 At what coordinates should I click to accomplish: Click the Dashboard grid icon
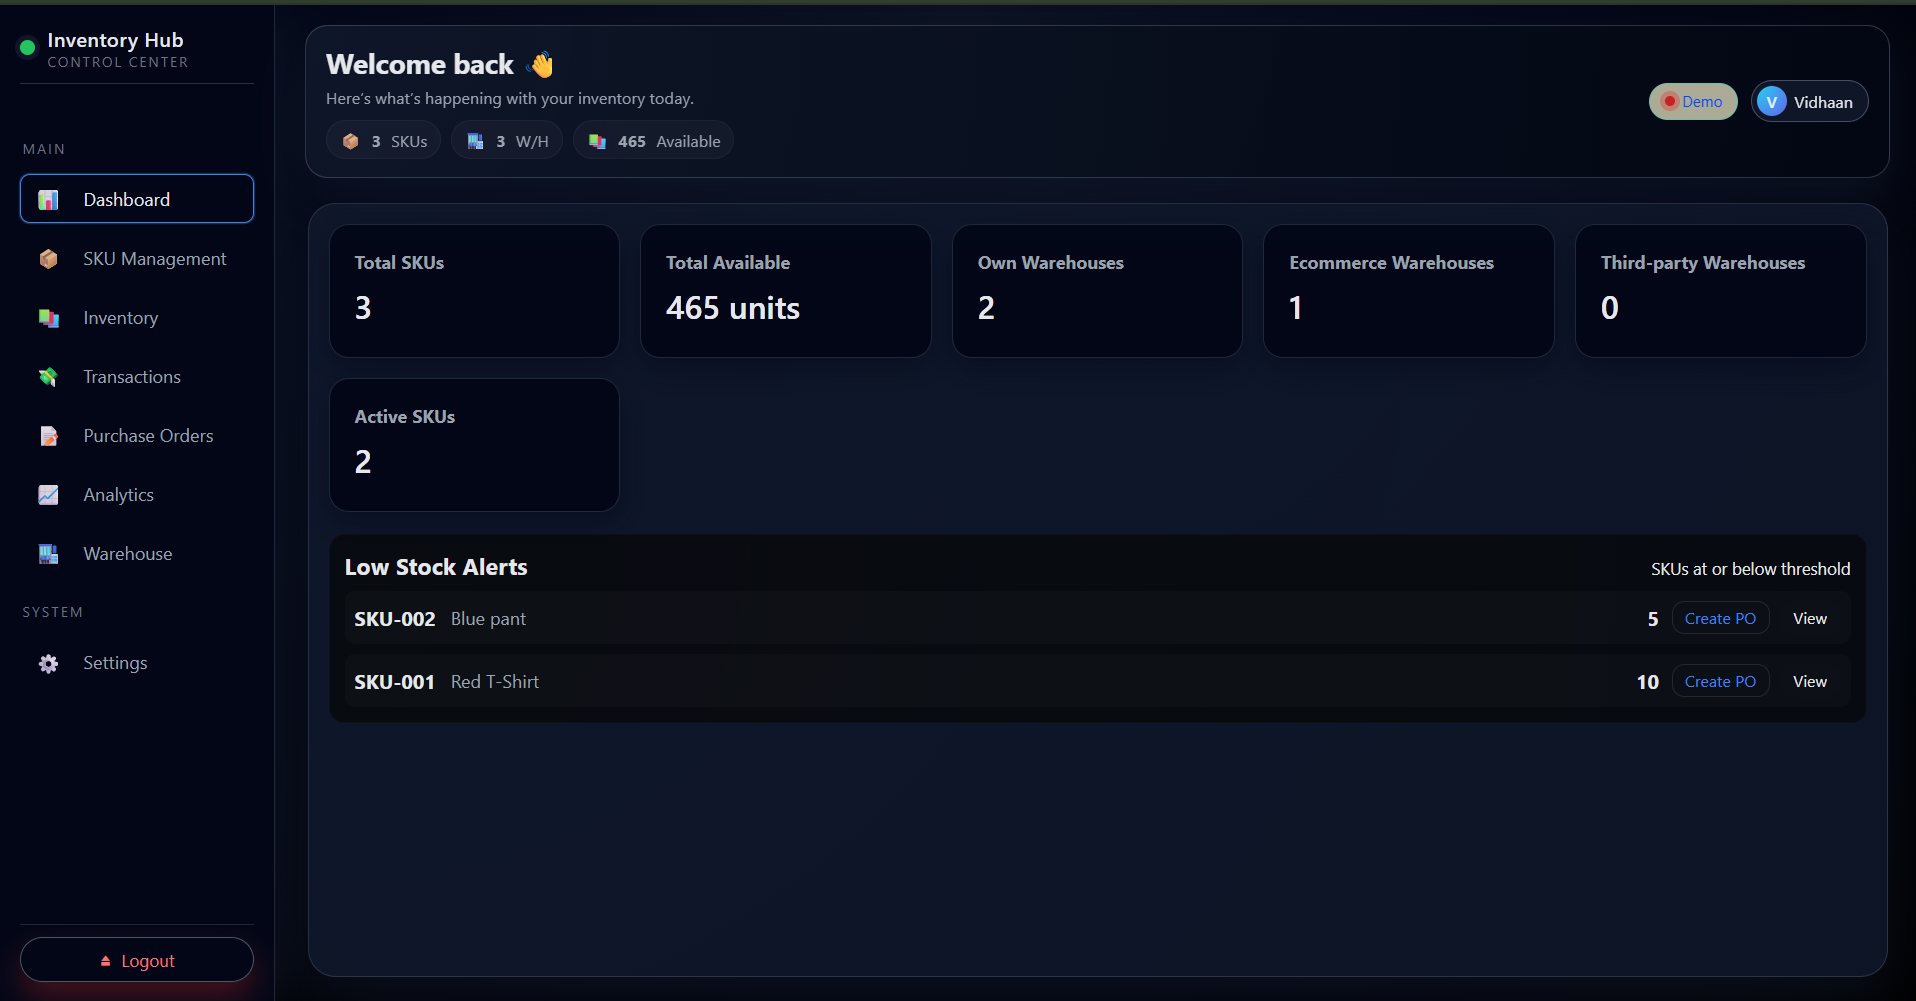coord(47,199)
